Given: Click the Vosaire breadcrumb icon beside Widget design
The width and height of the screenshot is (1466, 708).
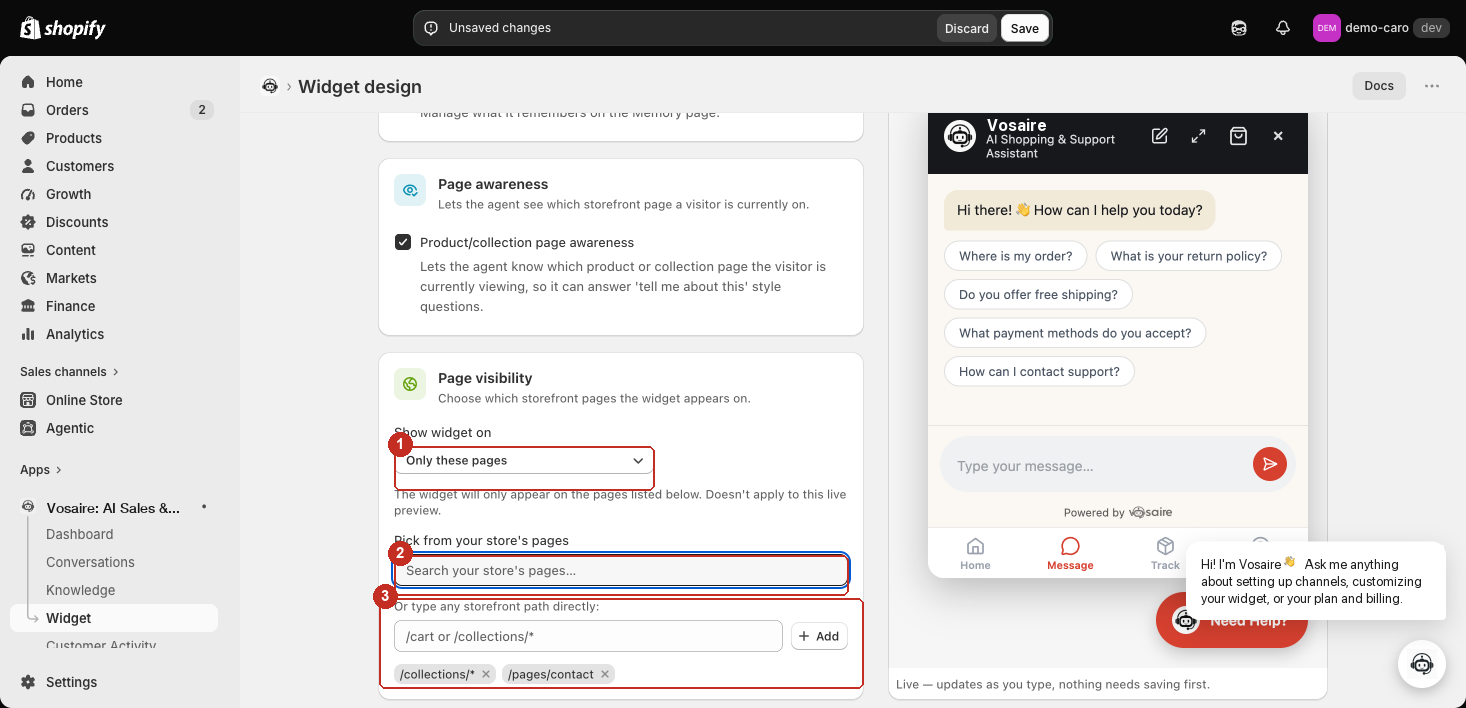Looking at the screenshot, I should (x=269, y=86).
